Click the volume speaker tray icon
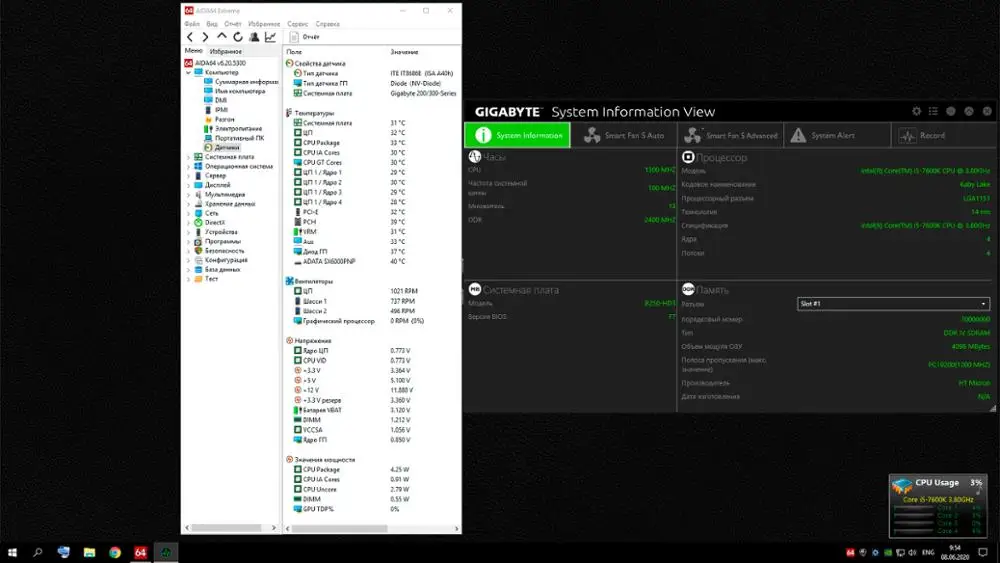The width and height of the screenshot is (1000, 563). pos(913,552)
